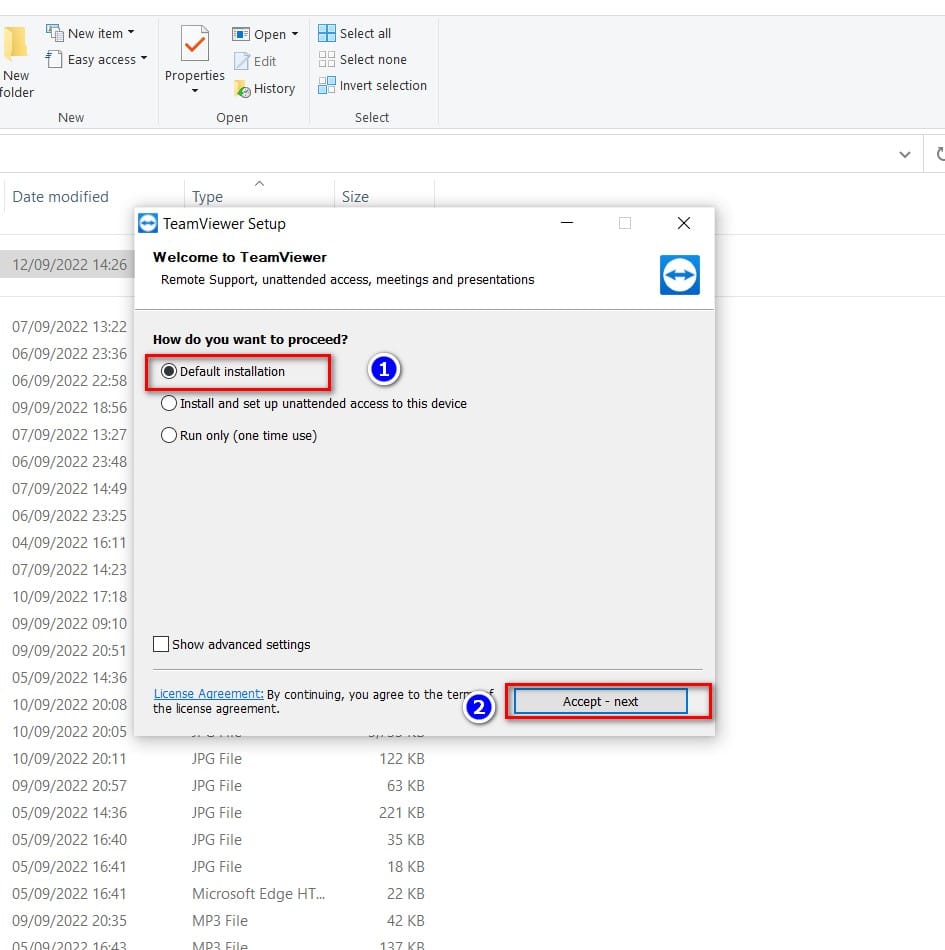Sort by Size column header
This screenshot has height=950, width=945.
coord(355,197)
